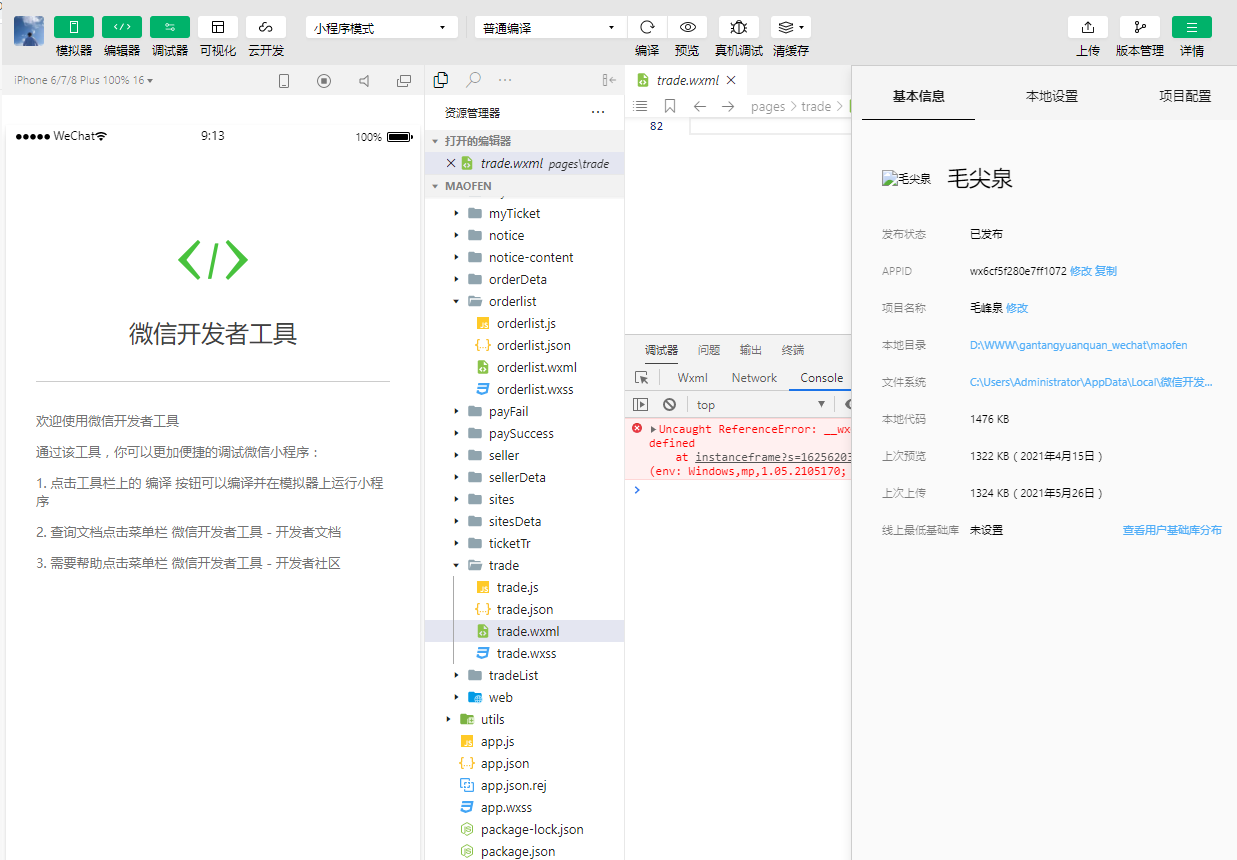
Task: Toggle the editor panel button
Action: (122, 27)
